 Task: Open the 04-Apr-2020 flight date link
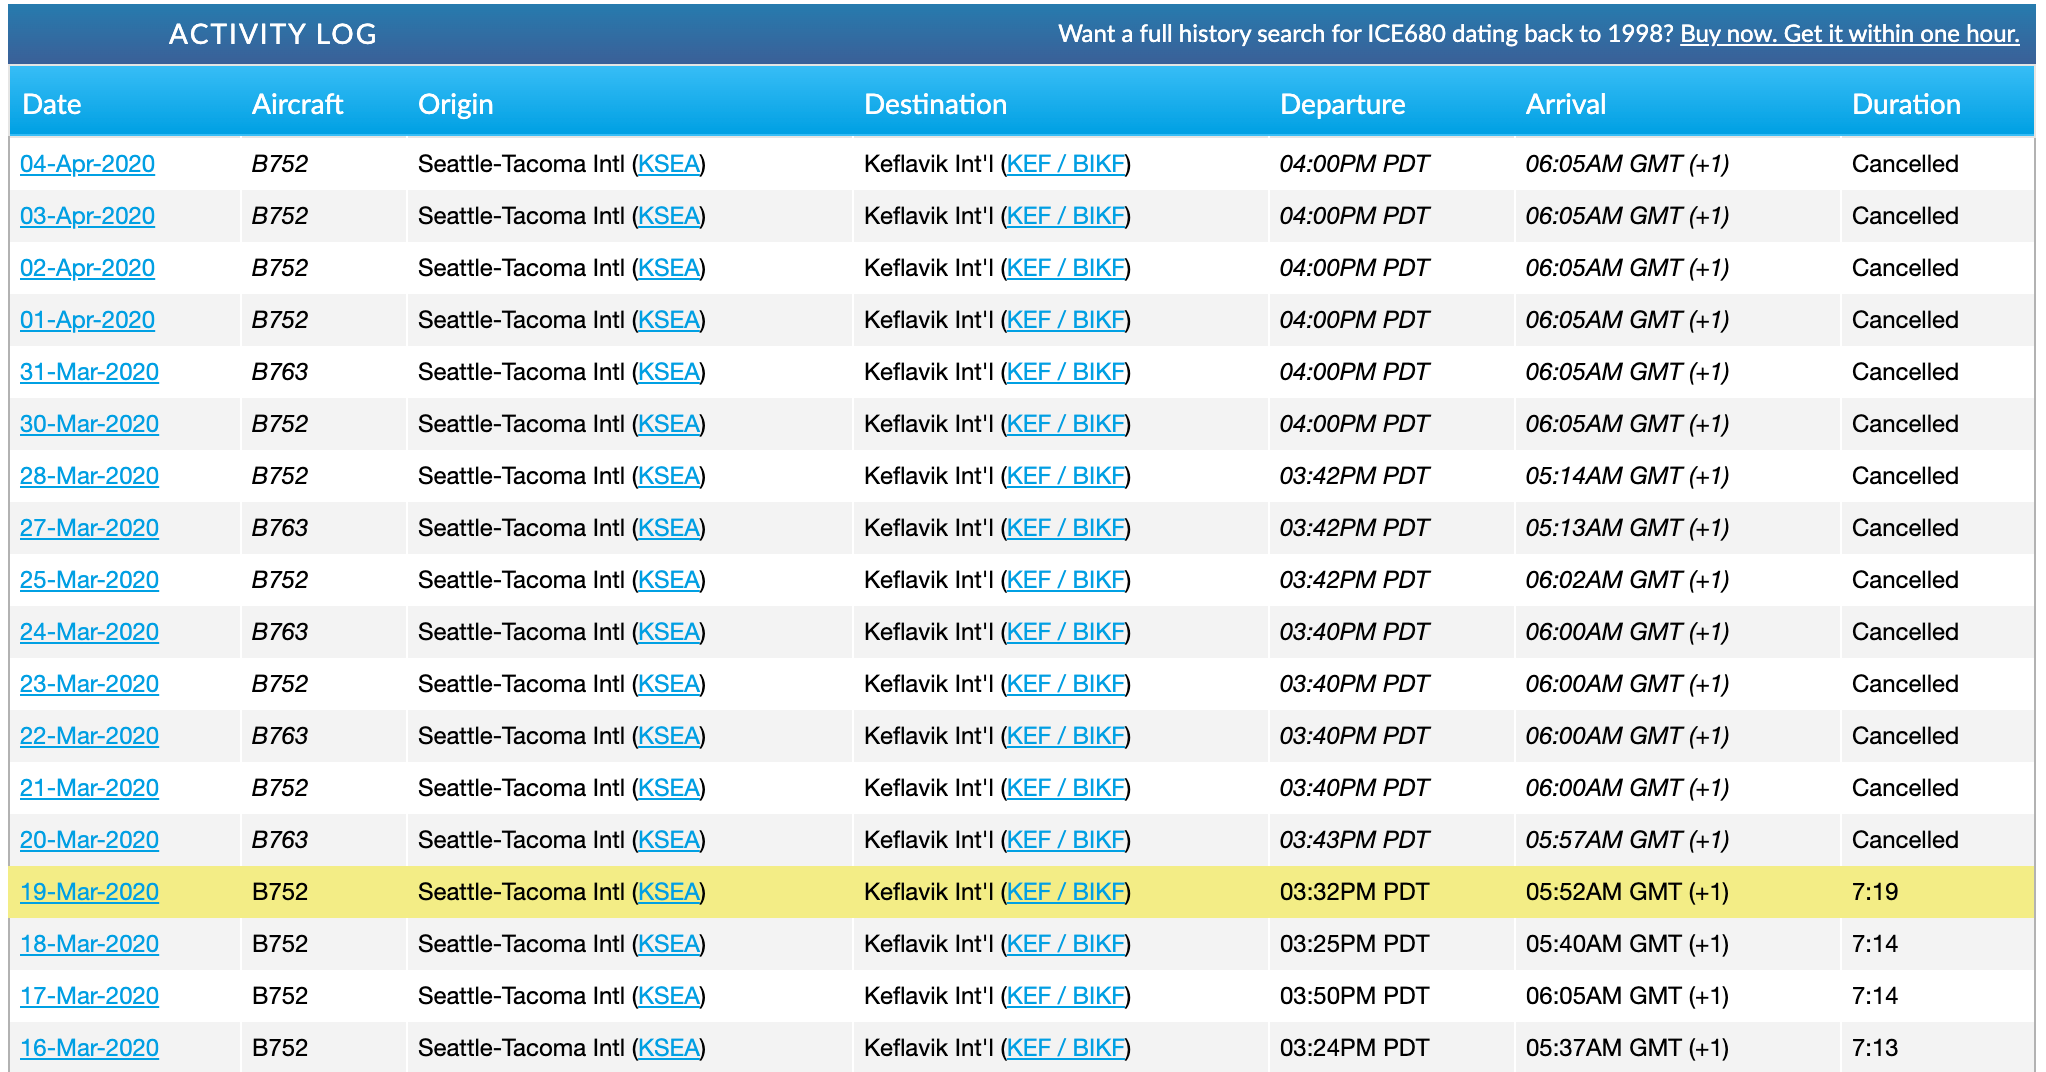pyautogui.click(x=87, y=164)
